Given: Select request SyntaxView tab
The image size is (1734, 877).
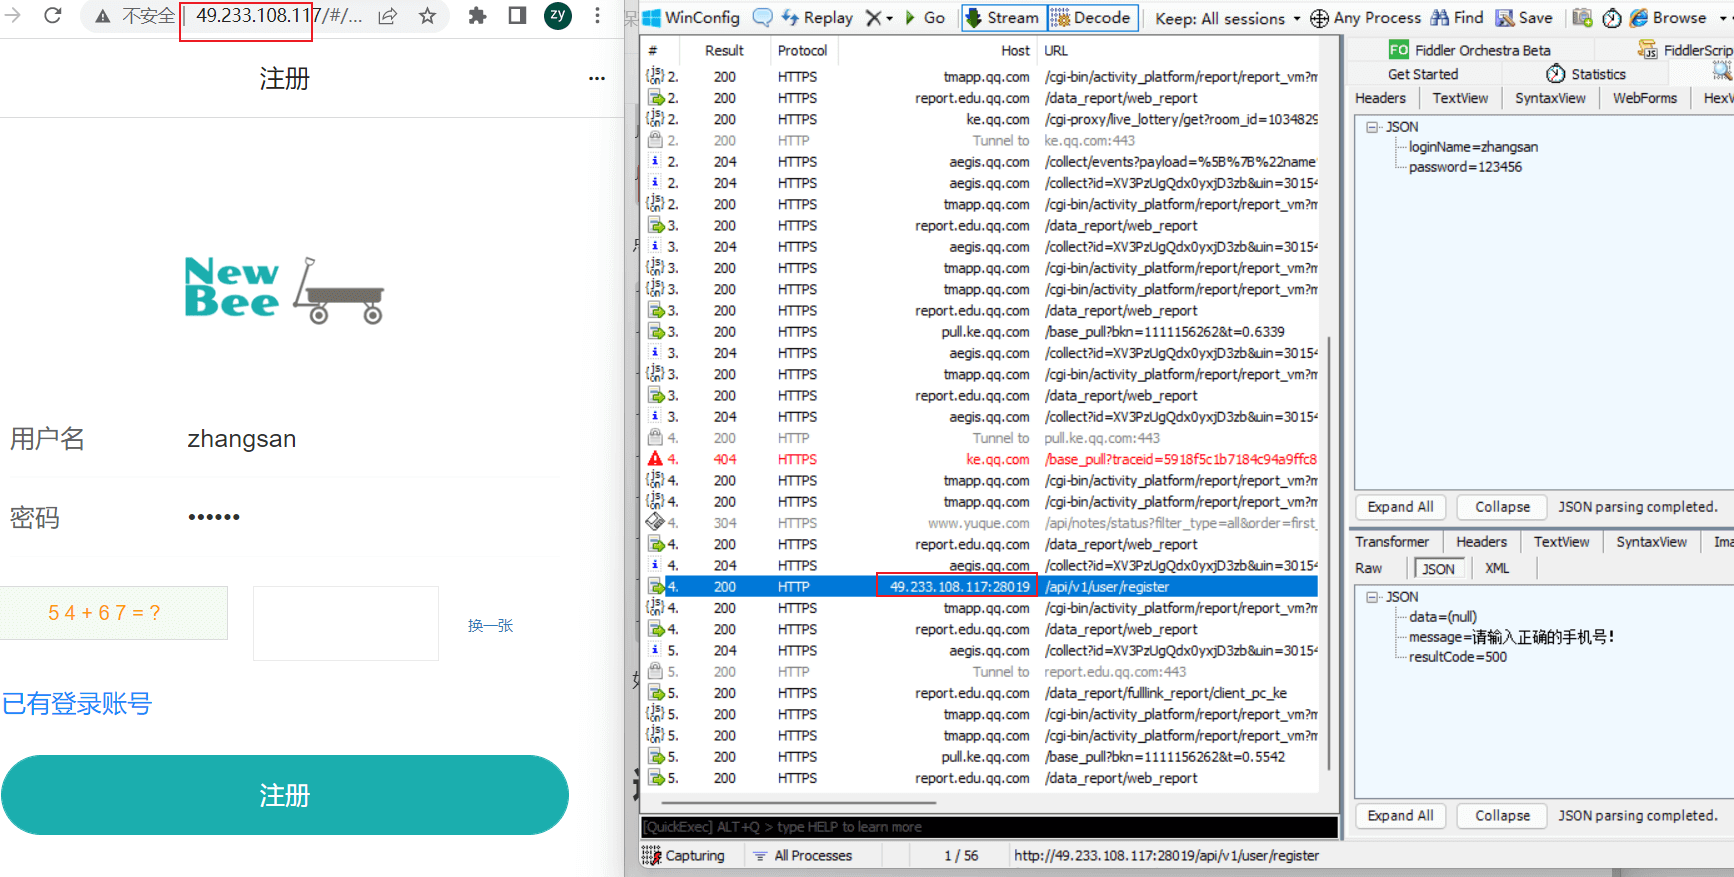Looking at the screenshot, I should coord(1550,98).
